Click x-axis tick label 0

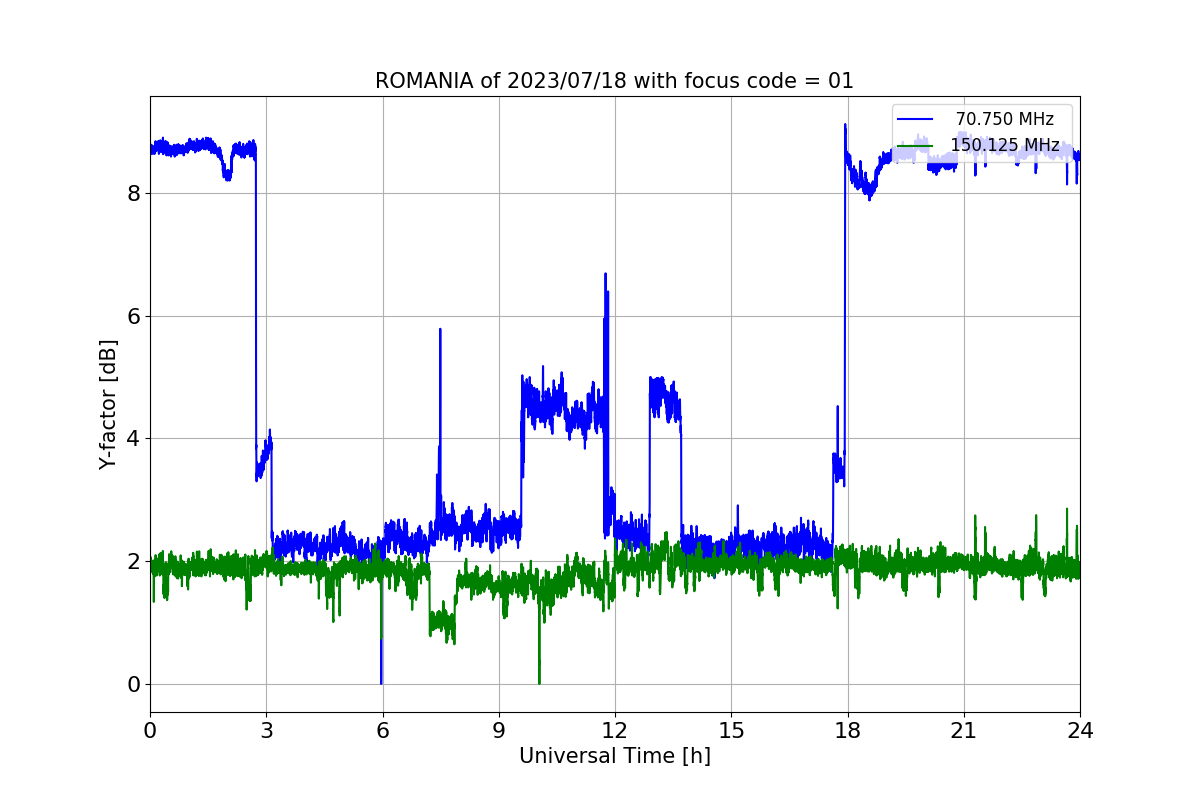click(x=150, y=731)
